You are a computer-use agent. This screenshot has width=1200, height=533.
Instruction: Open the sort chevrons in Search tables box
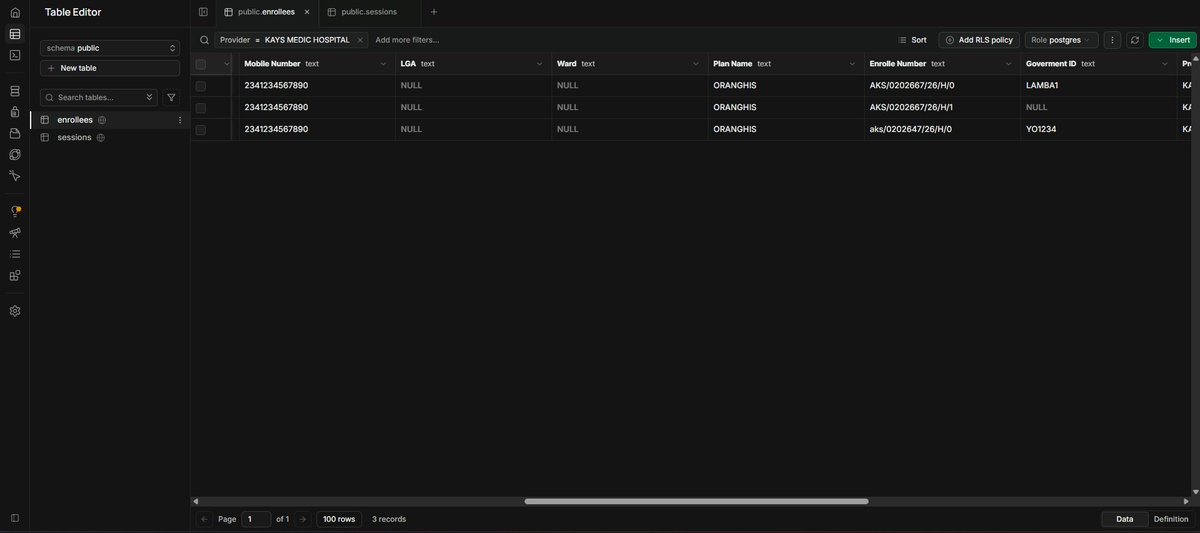(151, 97)
